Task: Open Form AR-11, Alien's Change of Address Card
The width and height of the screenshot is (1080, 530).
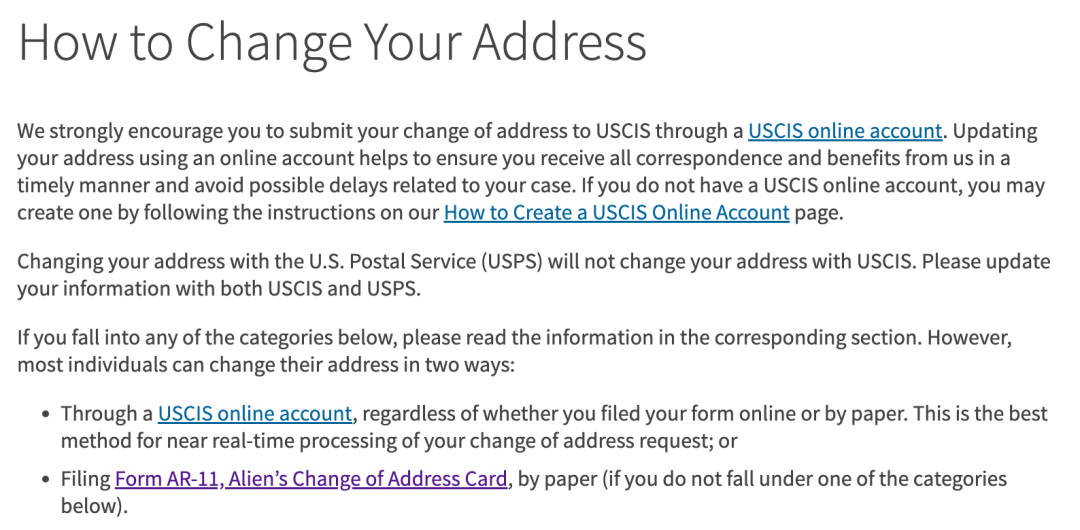Action: (x=311, y=479)
